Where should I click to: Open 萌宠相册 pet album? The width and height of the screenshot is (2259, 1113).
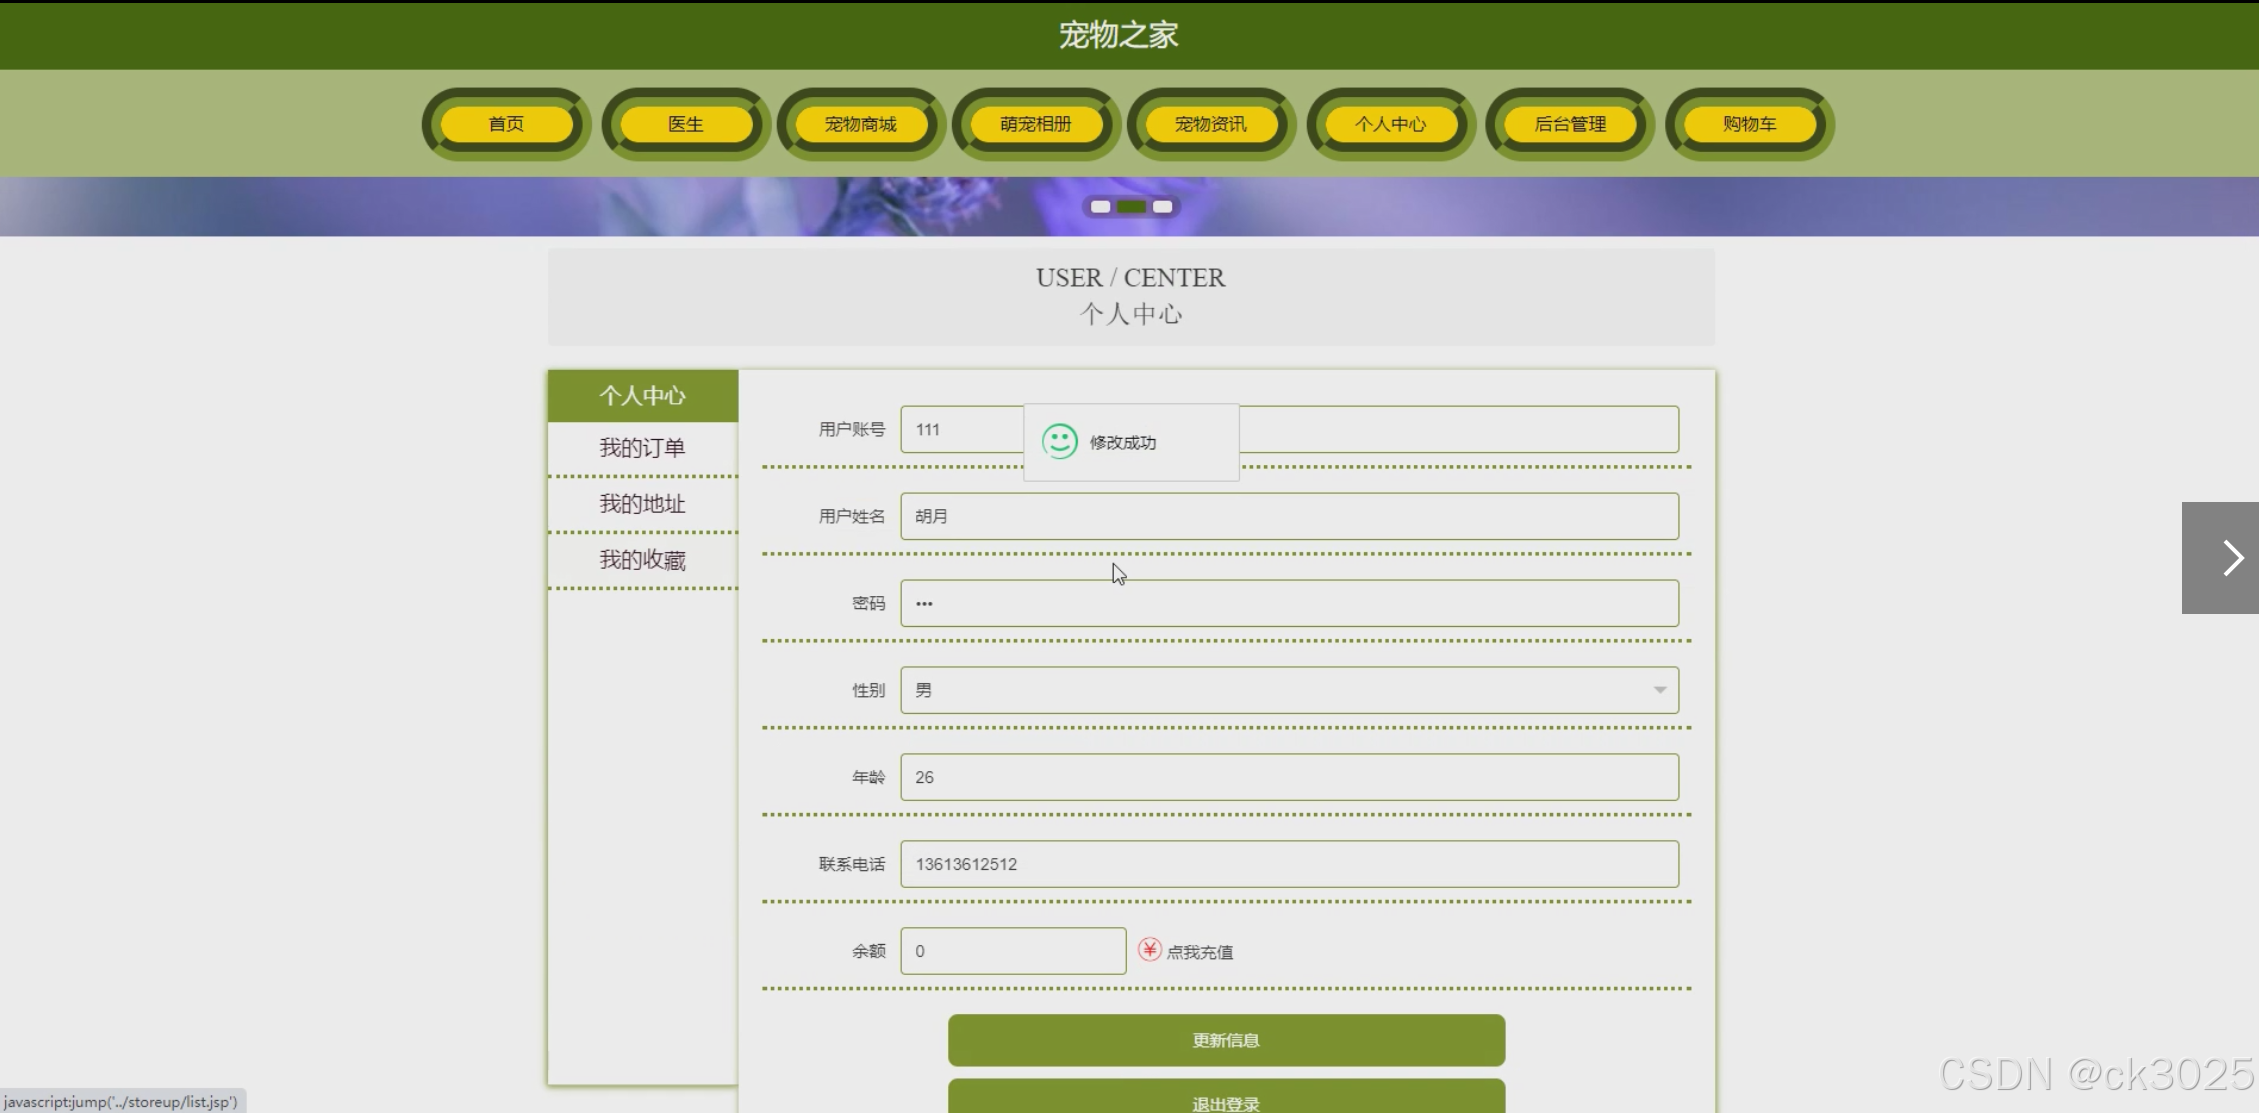pos(1036,124)
